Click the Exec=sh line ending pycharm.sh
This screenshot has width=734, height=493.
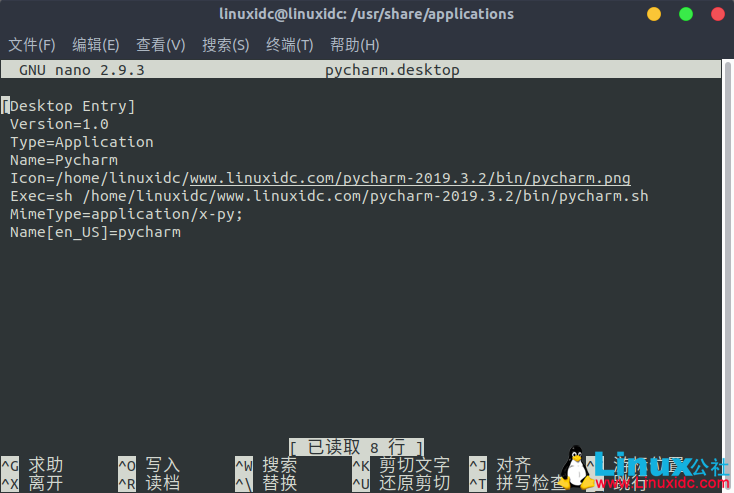coord(329,196)
